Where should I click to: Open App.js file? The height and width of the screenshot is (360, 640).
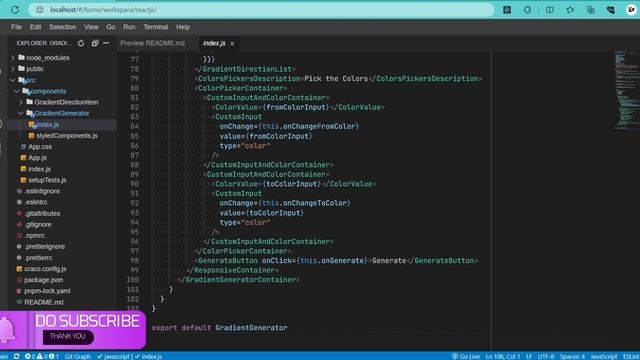point(37,158)
